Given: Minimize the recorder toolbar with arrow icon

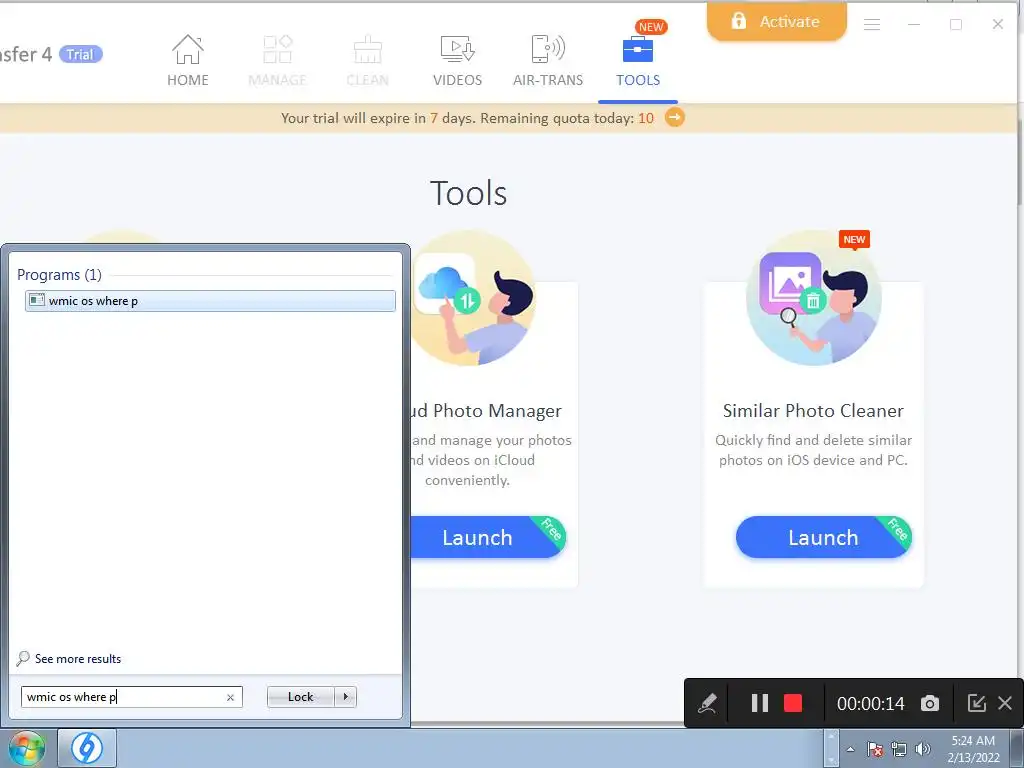Looking at the screenshot, I should tap(976, 703).
